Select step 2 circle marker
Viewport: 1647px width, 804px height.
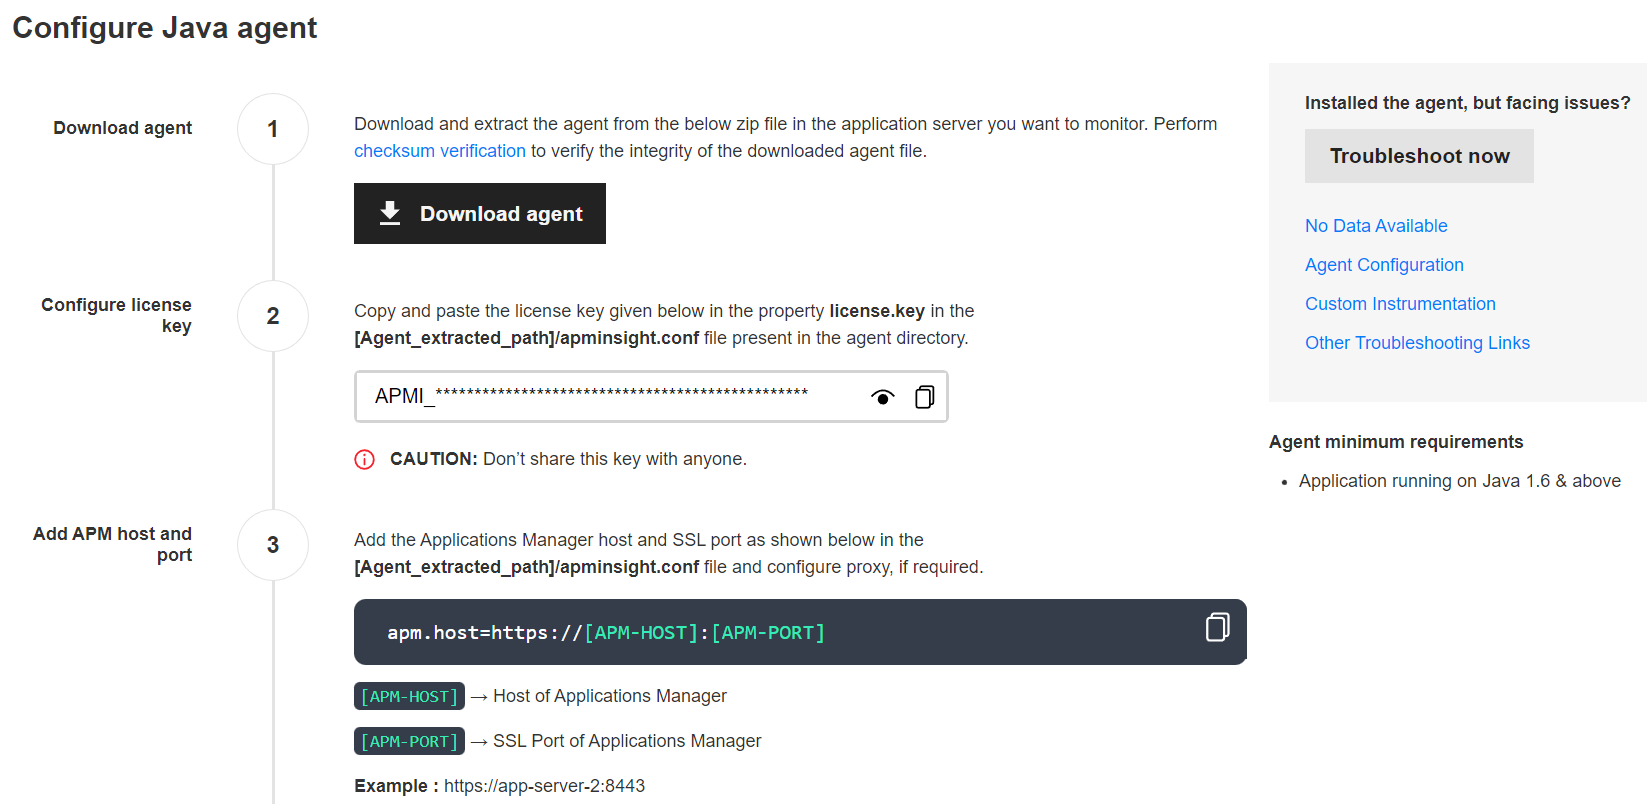pyautogui.click(x=273, y=316)
